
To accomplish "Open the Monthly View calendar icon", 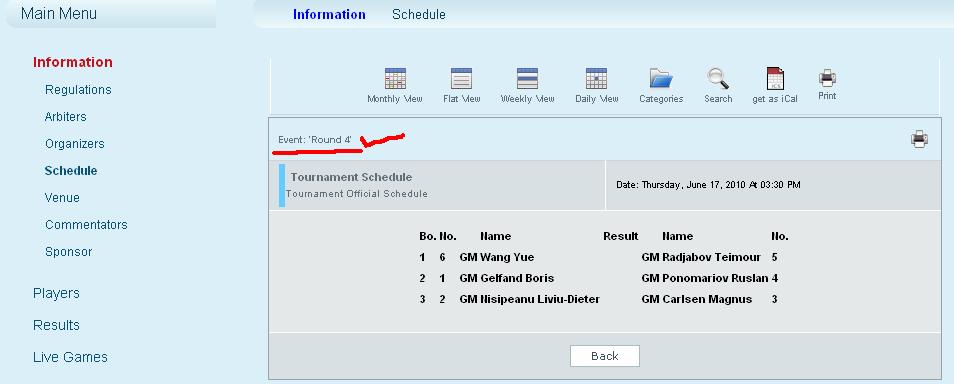I will (x=395, y=79).
